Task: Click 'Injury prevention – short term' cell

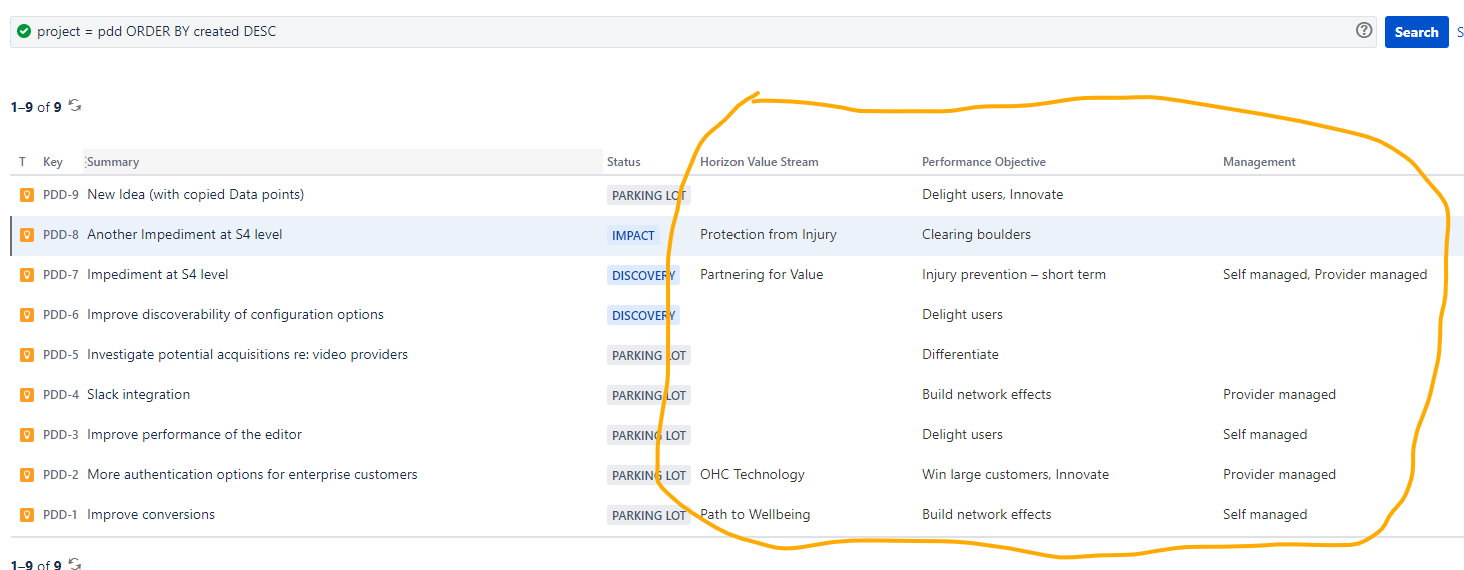Action: 1014,275
